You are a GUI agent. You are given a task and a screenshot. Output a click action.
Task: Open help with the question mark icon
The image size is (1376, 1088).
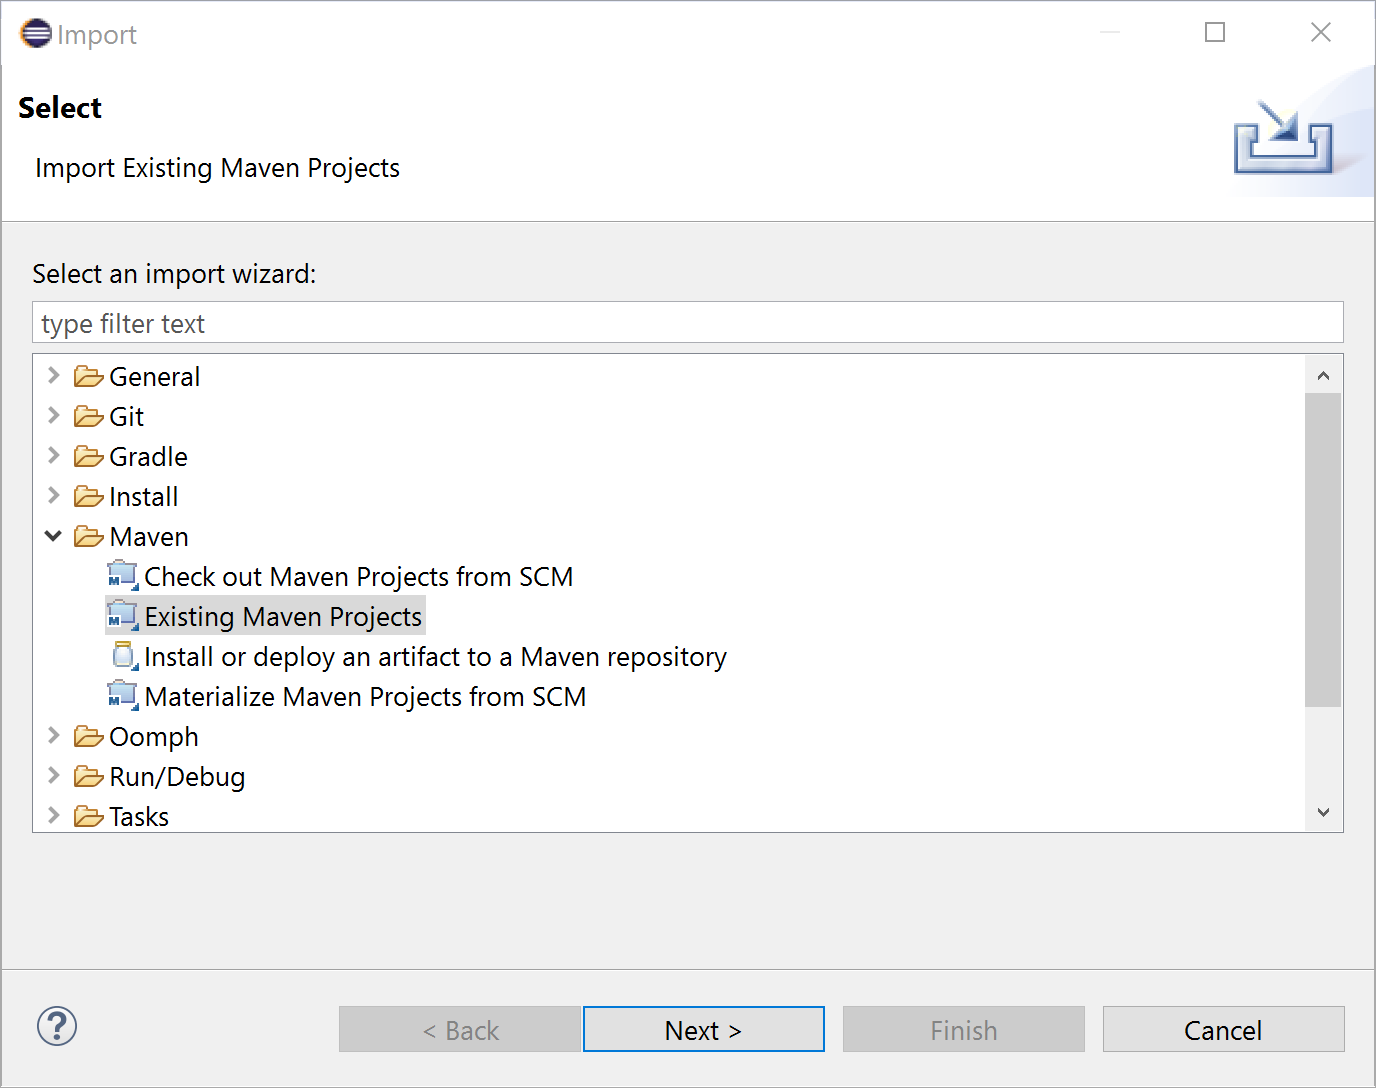click(57, 1026)
